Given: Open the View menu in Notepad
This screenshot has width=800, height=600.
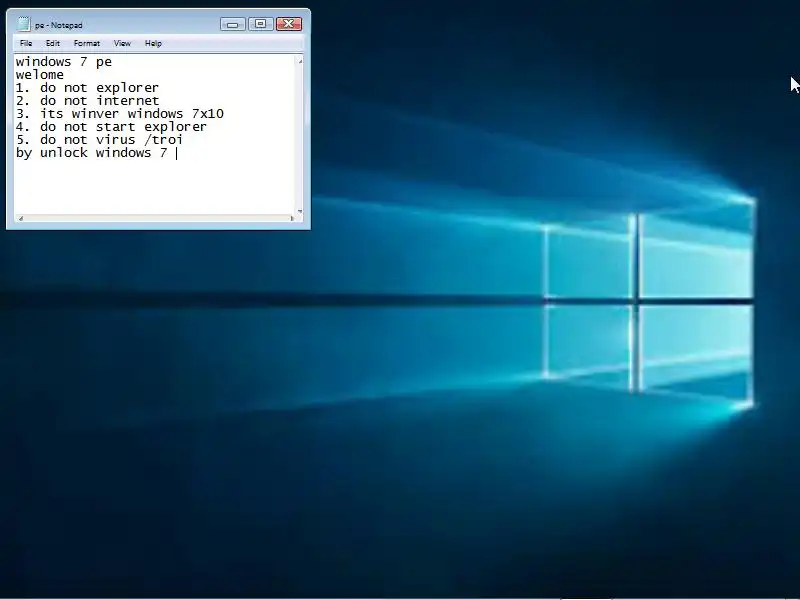Looking at the screenshot, I should pyautogui.click(x=122, y=43).
